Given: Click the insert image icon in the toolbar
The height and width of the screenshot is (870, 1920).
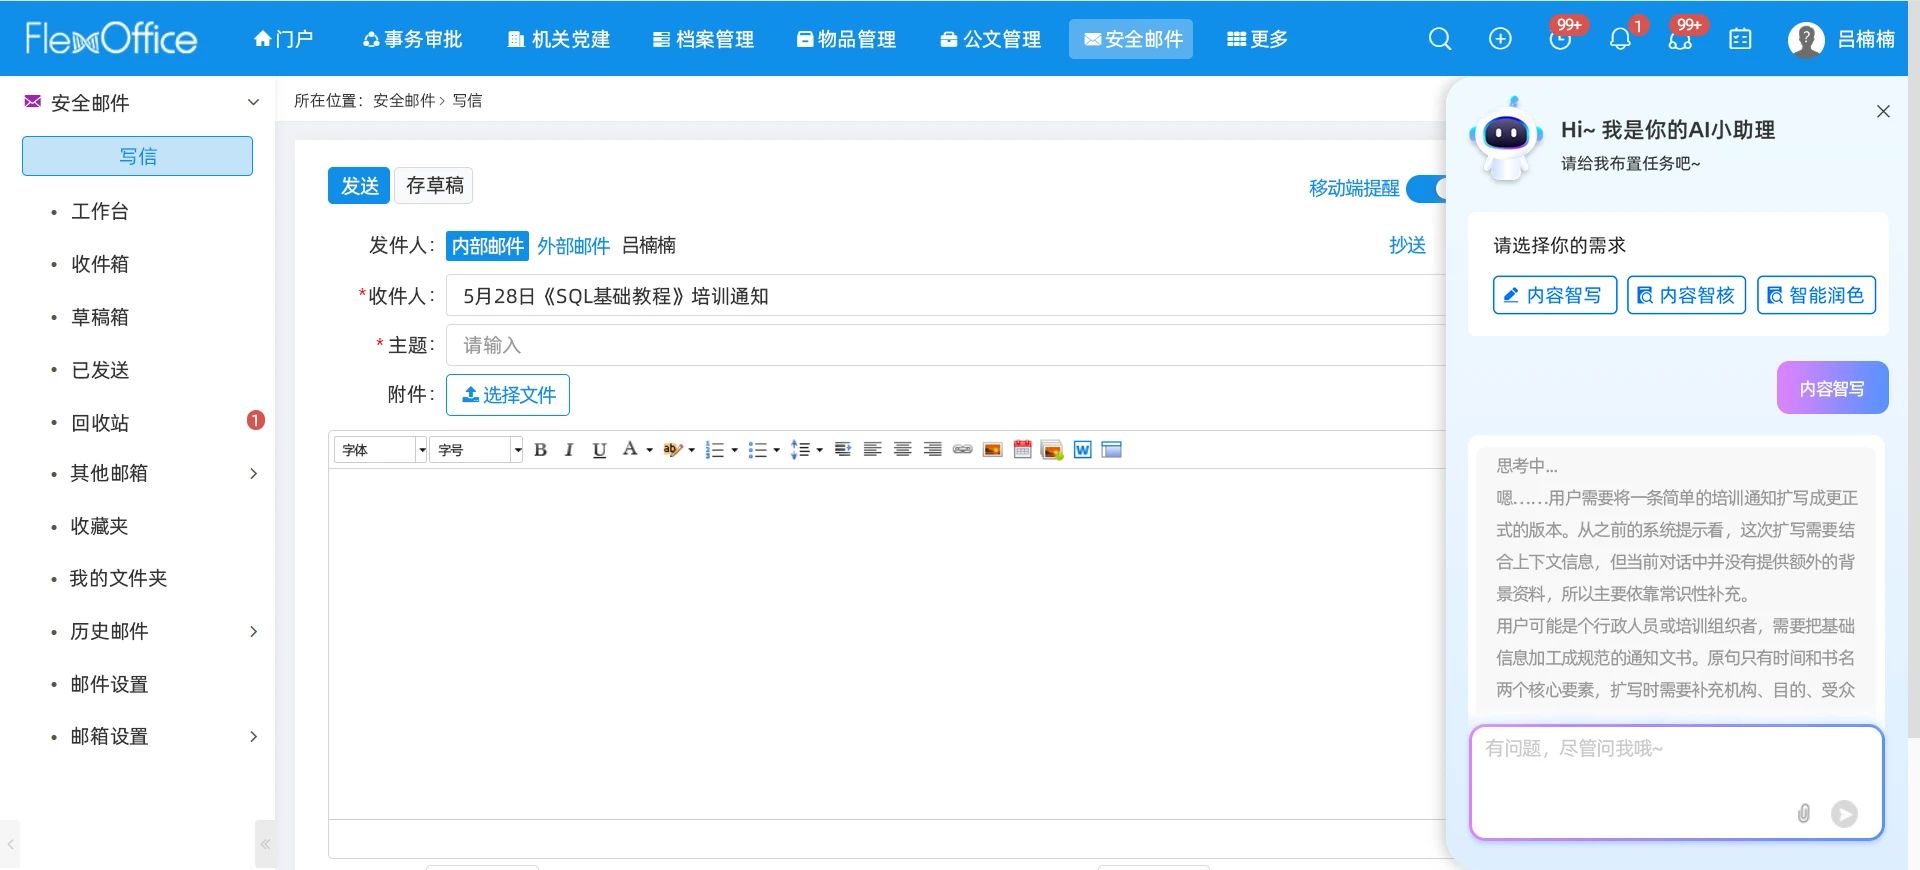Looking at the screenshot, I should point(992,450).
